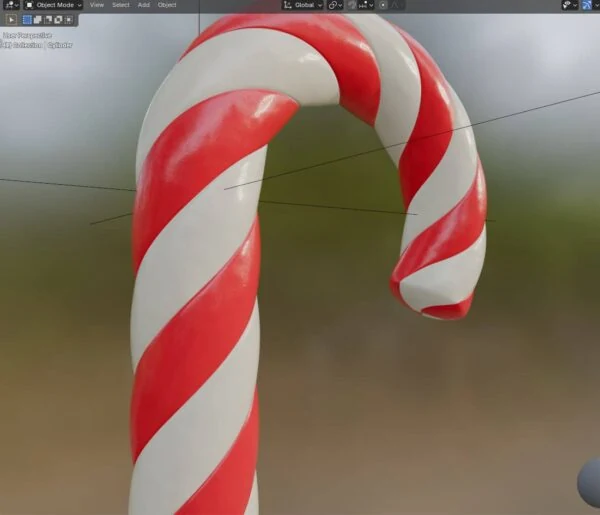Image resolution: width=600 pixels, height=515 pixels.
Task: Choose the invert selection mode icon
Action: pos(58,20)
